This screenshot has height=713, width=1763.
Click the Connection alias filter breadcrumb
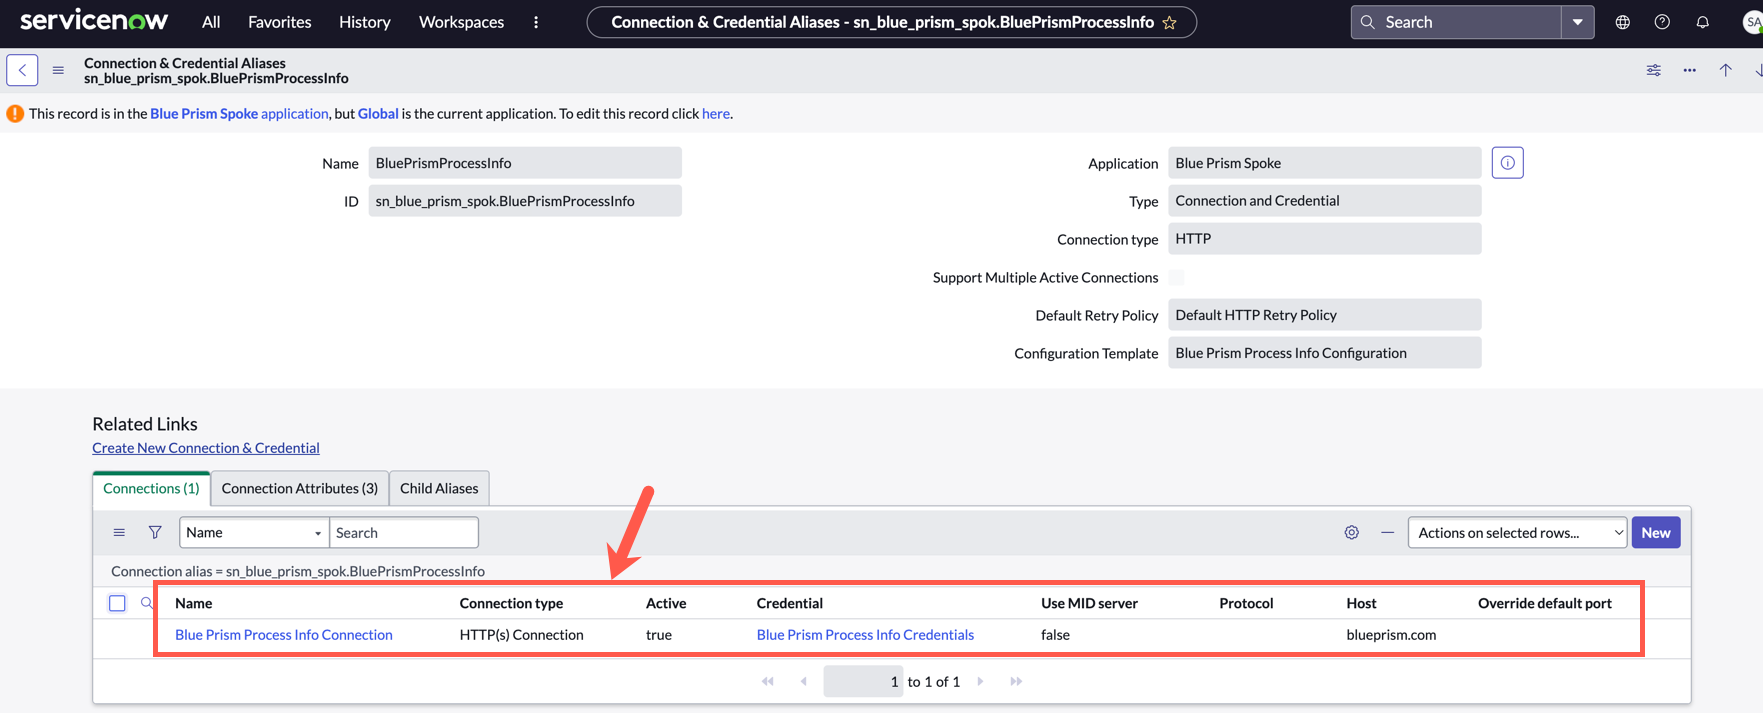(298, 572)
